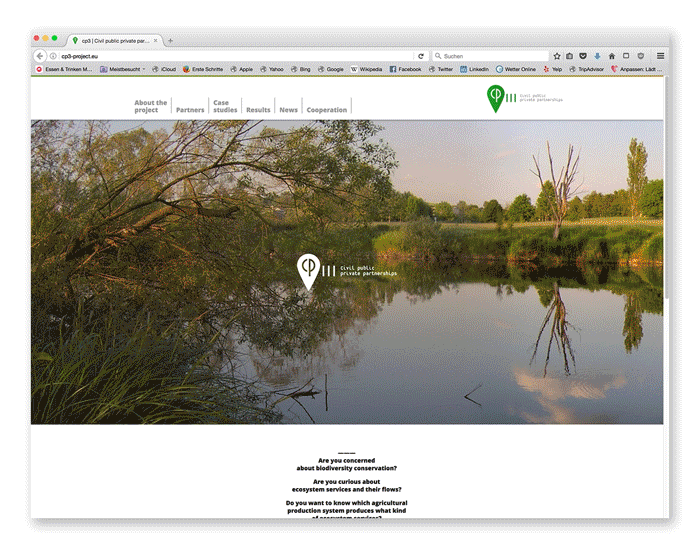Focus the Suchen search field

[490, 56]
